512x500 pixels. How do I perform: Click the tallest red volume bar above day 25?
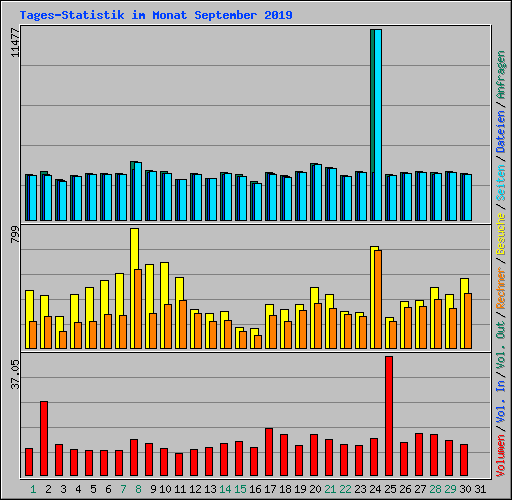pyautogui.click(x=389, y=416)
